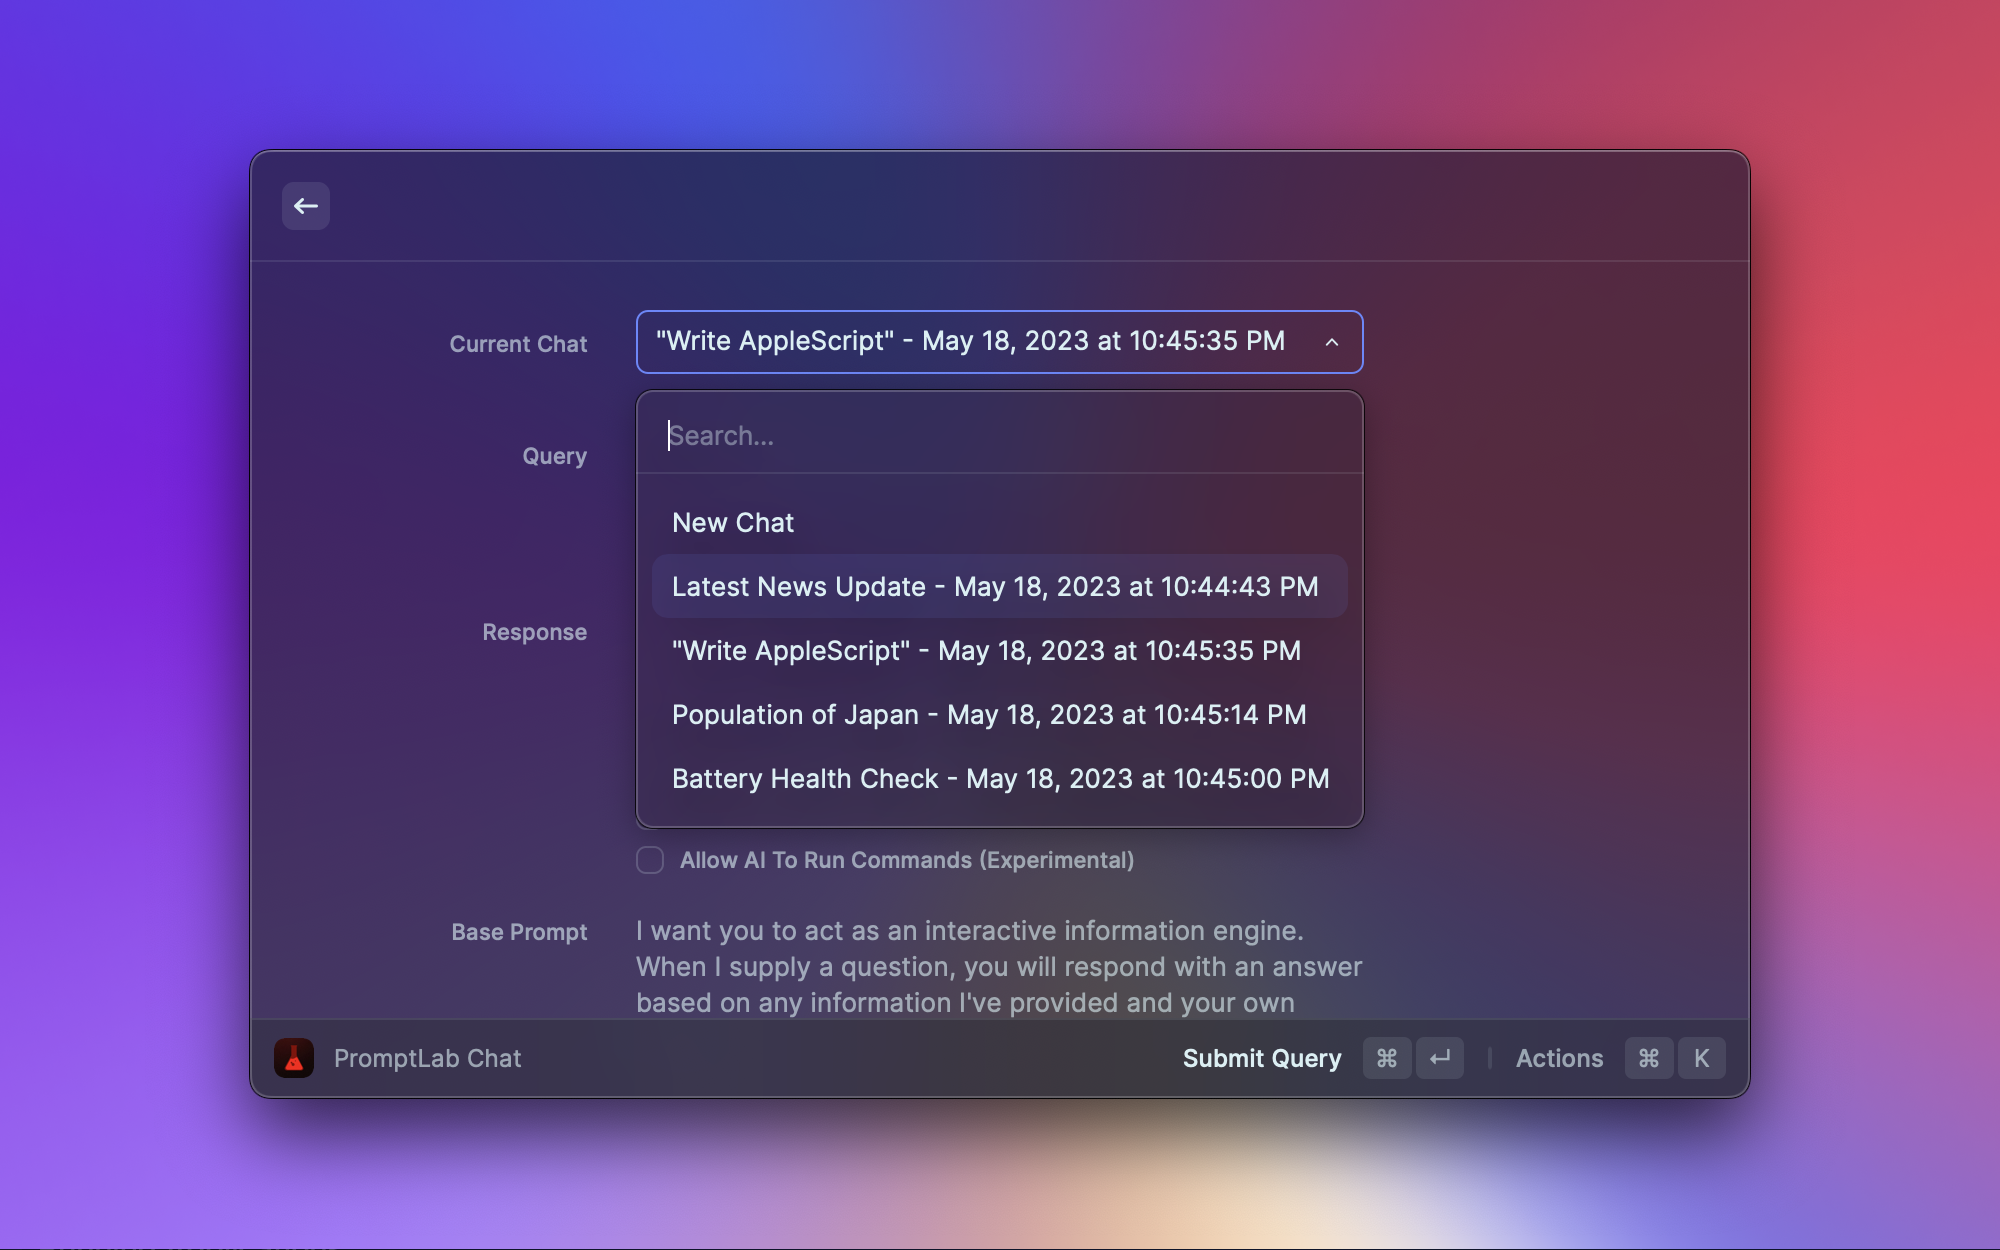This screenshot has height=1250, width=2000.
Task: Click the Actions command icon
Action: (1649, 1057)
